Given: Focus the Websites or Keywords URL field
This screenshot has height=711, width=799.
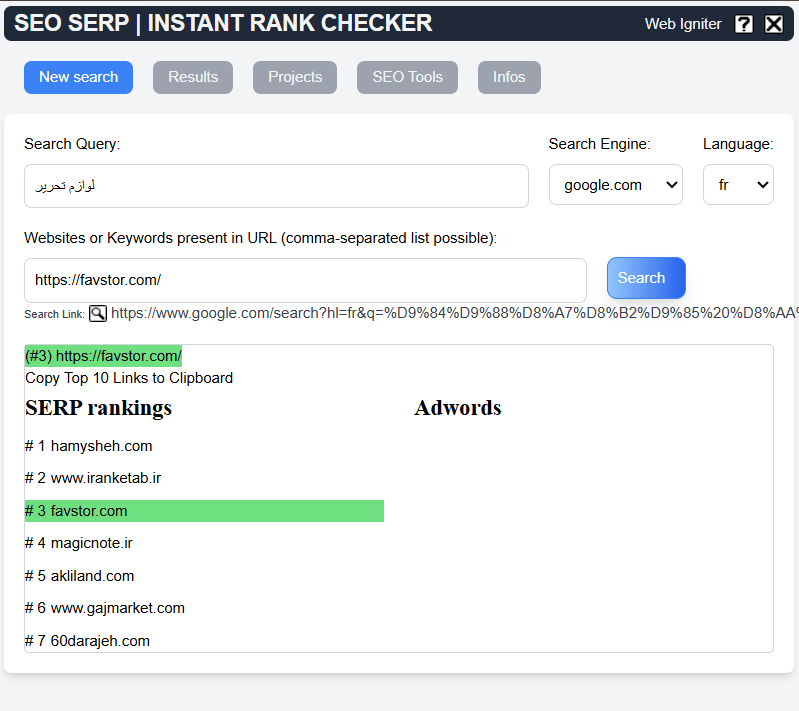Looking at the screenshot, I should [305, 280].
